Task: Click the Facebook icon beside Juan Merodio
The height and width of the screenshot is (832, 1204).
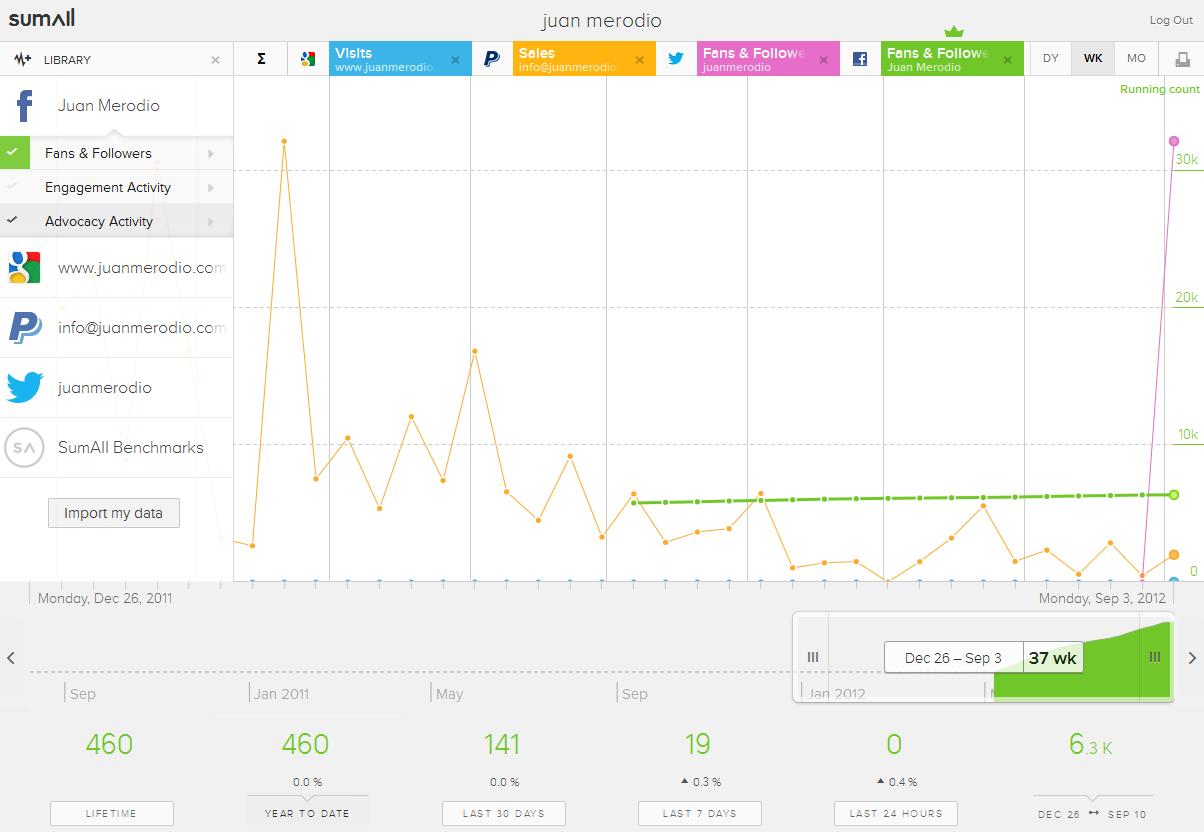Action: 24,106
